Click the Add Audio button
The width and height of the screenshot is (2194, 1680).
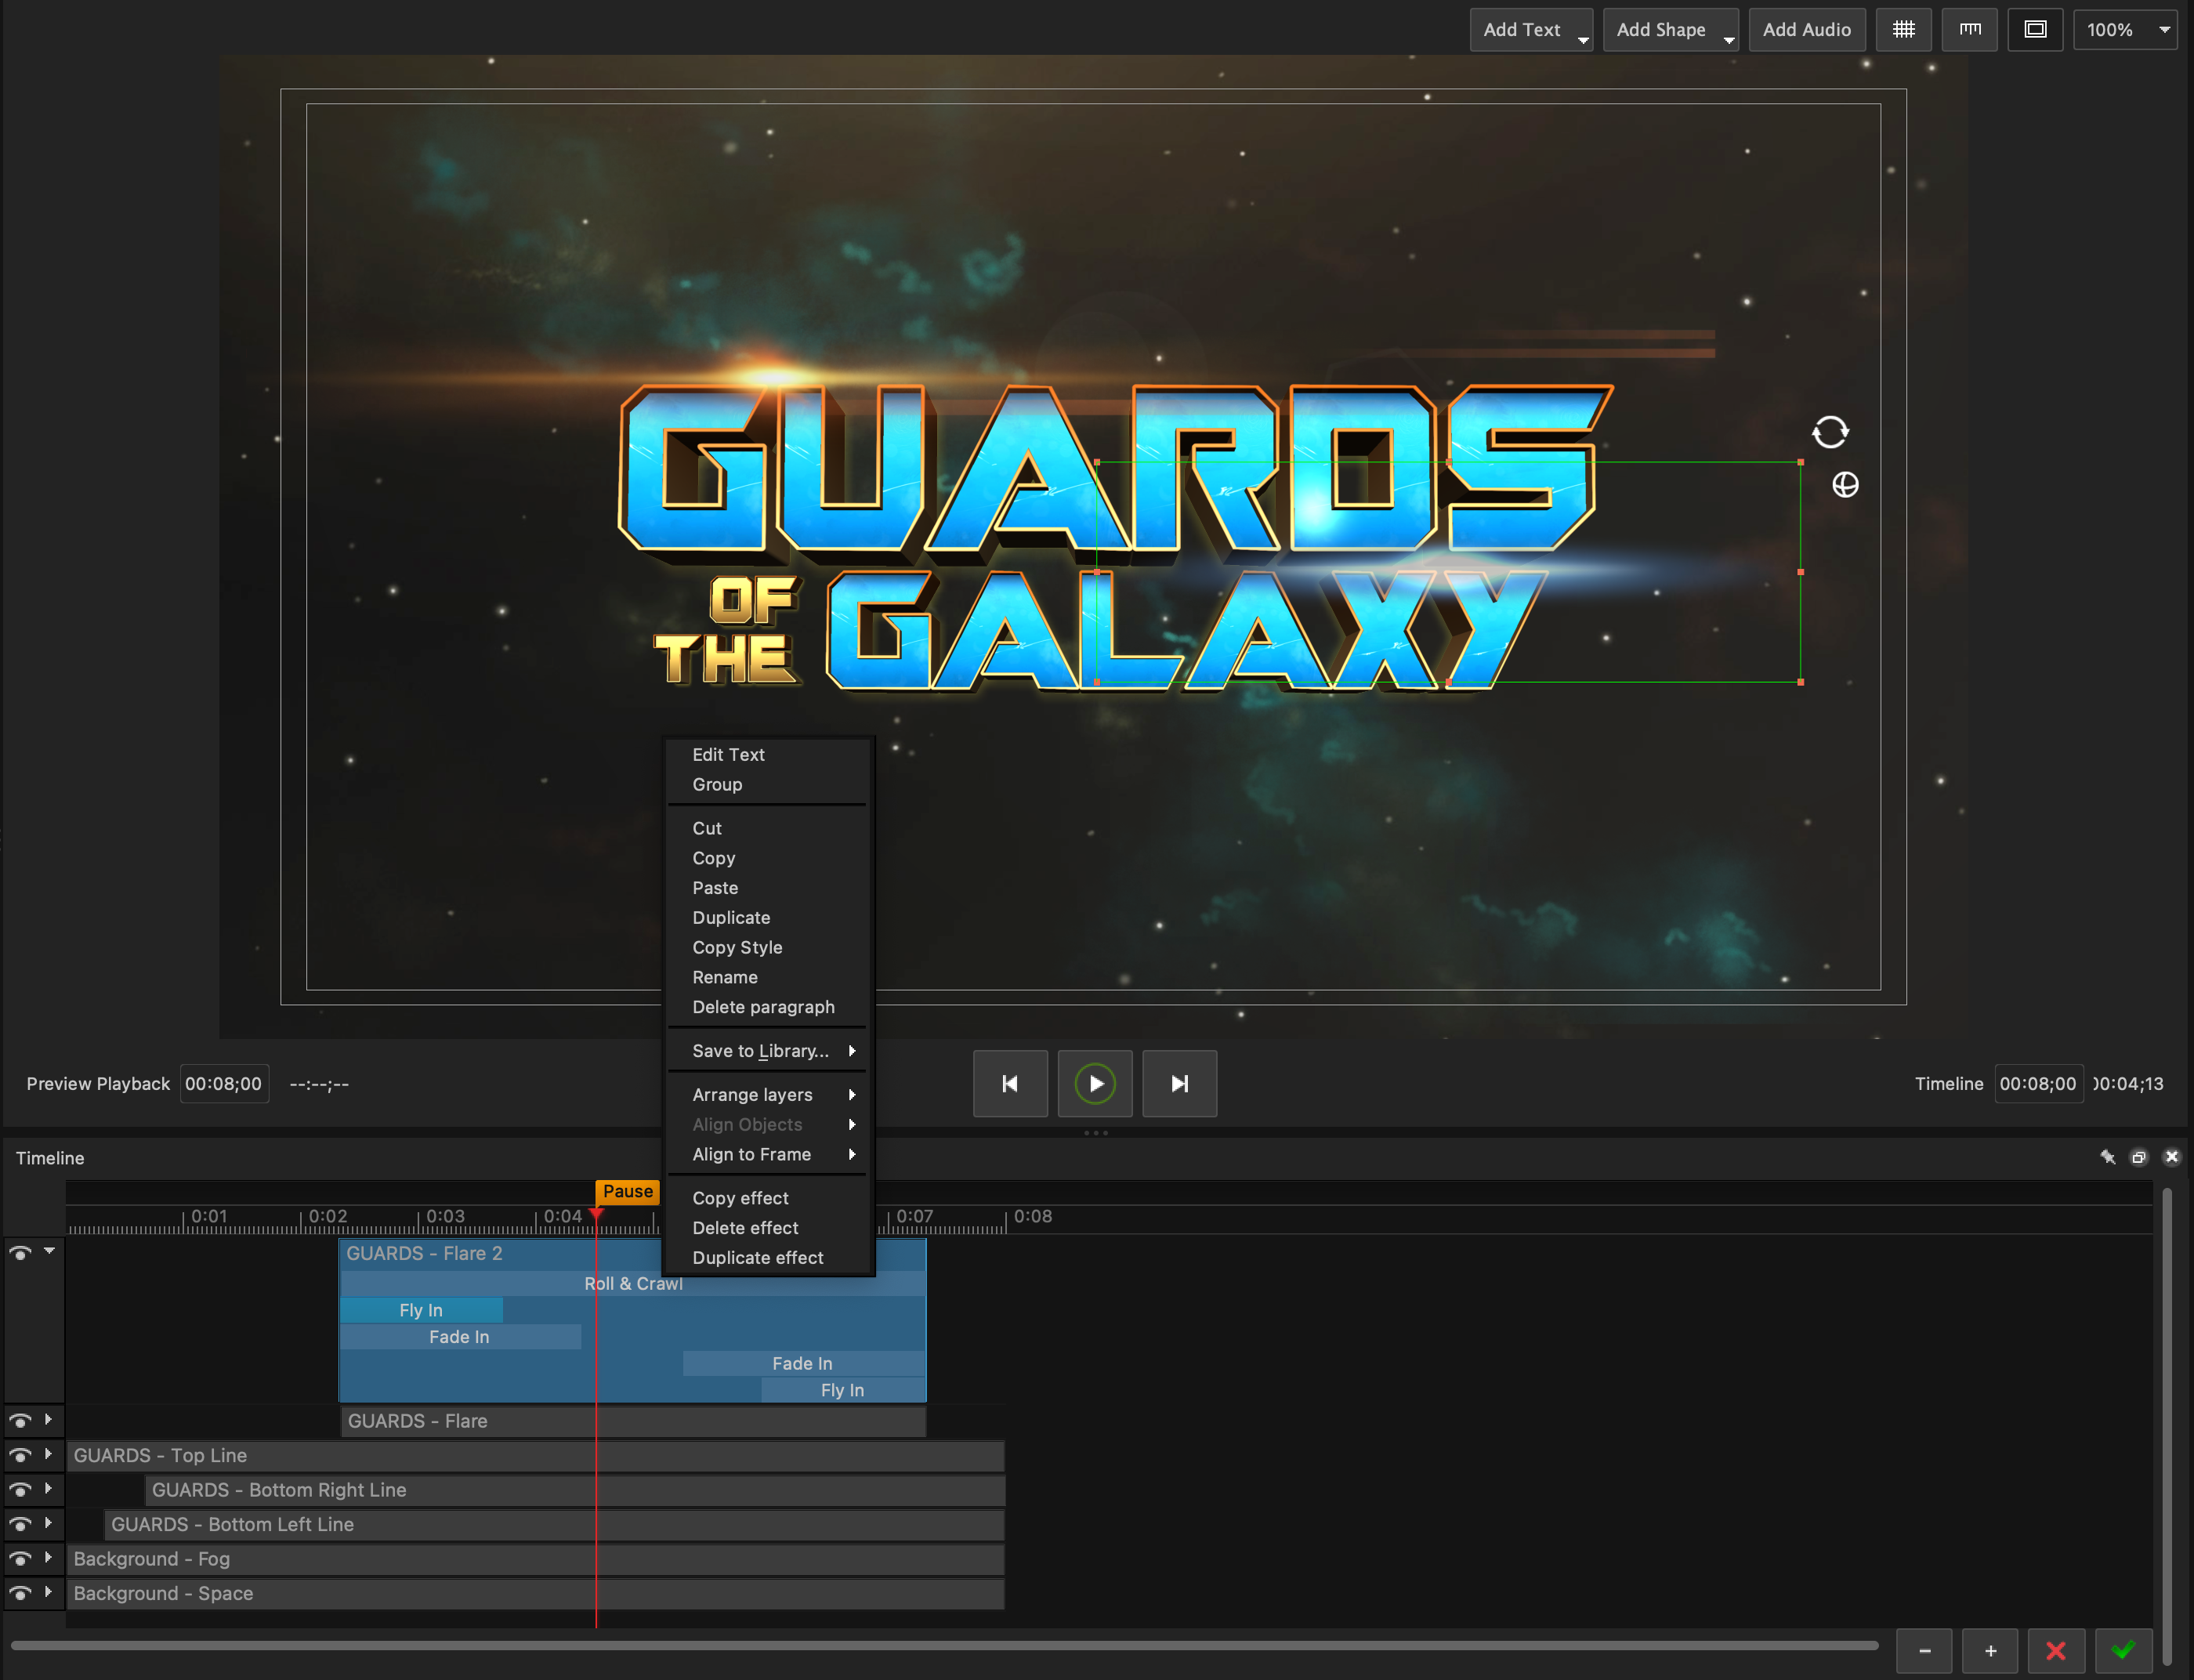[x=1806, y=30]
